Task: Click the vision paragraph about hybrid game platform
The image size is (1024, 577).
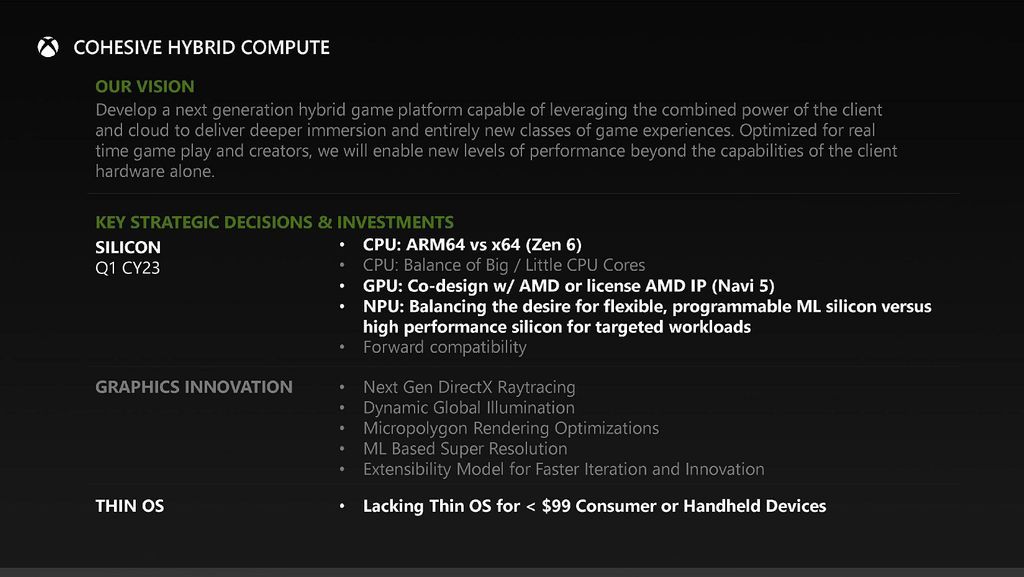Action: 496,140
